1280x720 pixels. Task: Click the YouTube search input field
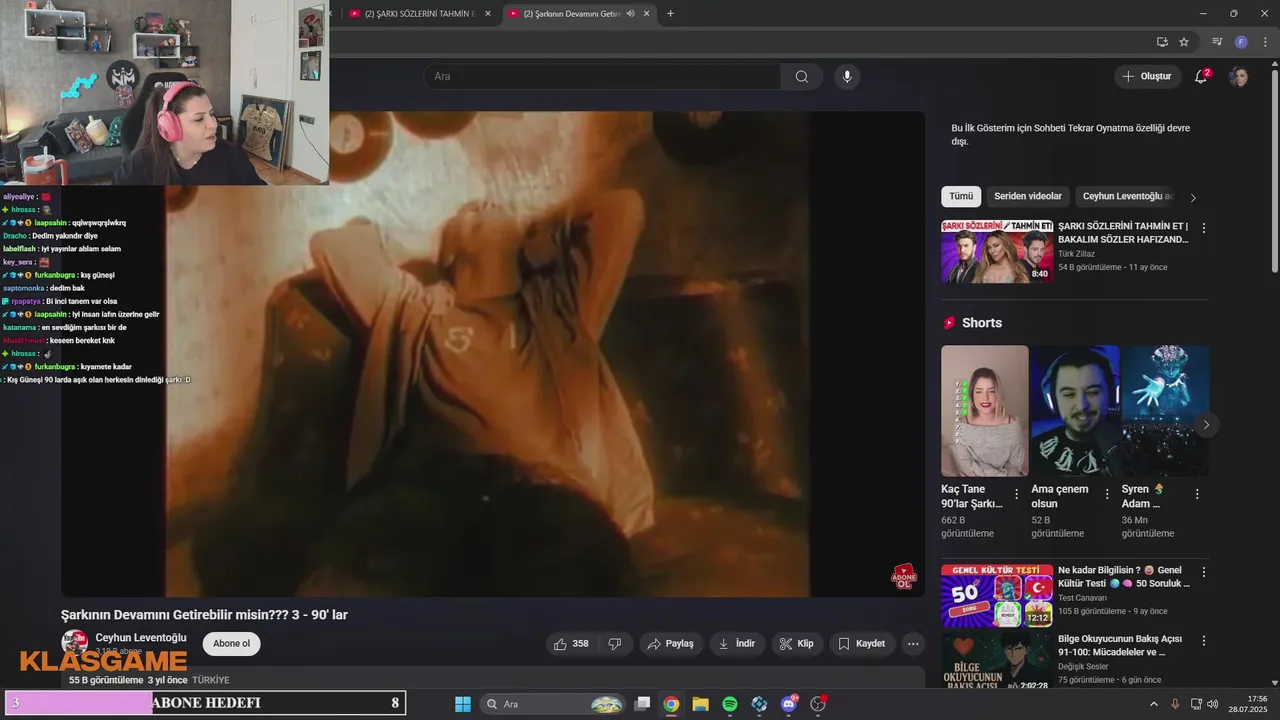tap(603, 77)
